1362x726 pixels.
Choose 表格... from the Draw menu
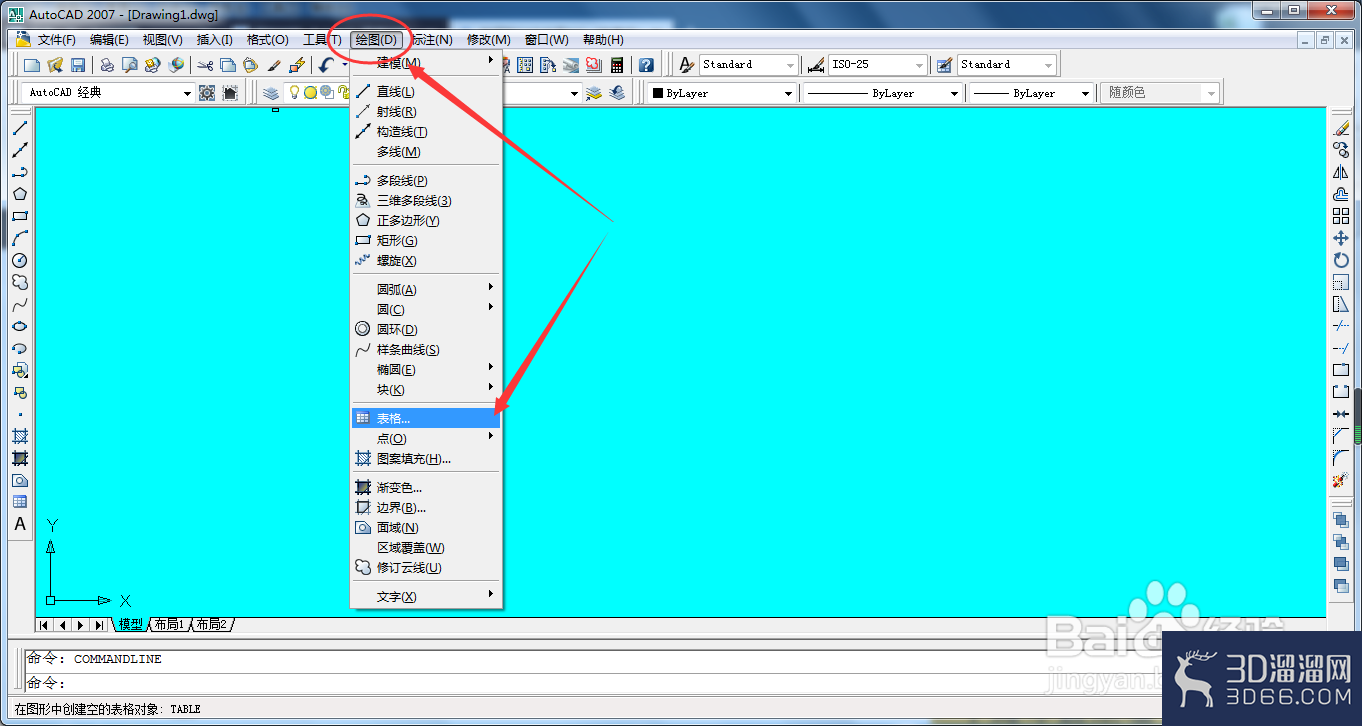pyautogui.click(x=426, y=419)
